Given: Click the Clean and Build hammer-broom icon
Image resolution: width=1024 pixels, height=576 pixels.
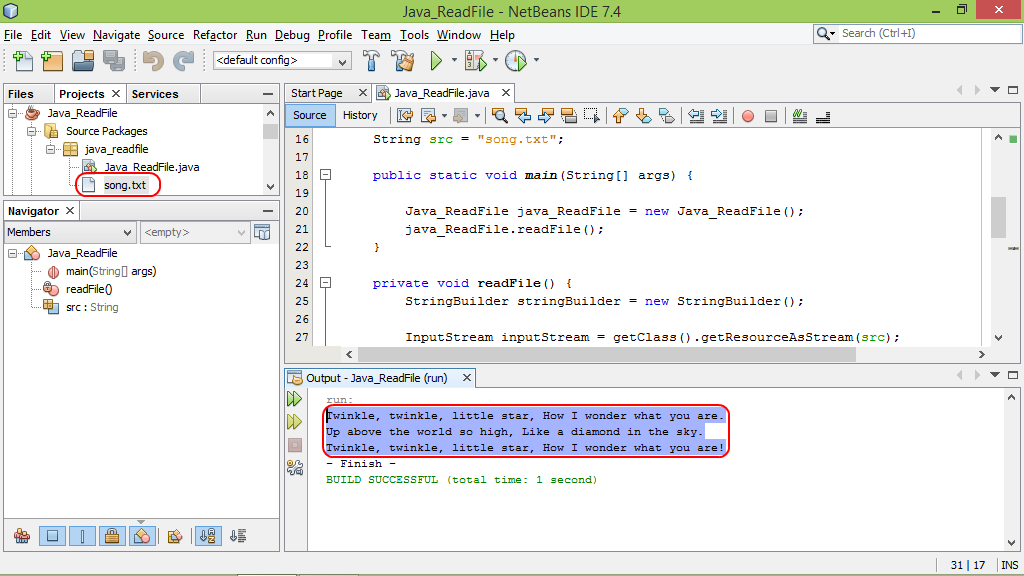Looking at the screenshot, I should click(403, 61).
